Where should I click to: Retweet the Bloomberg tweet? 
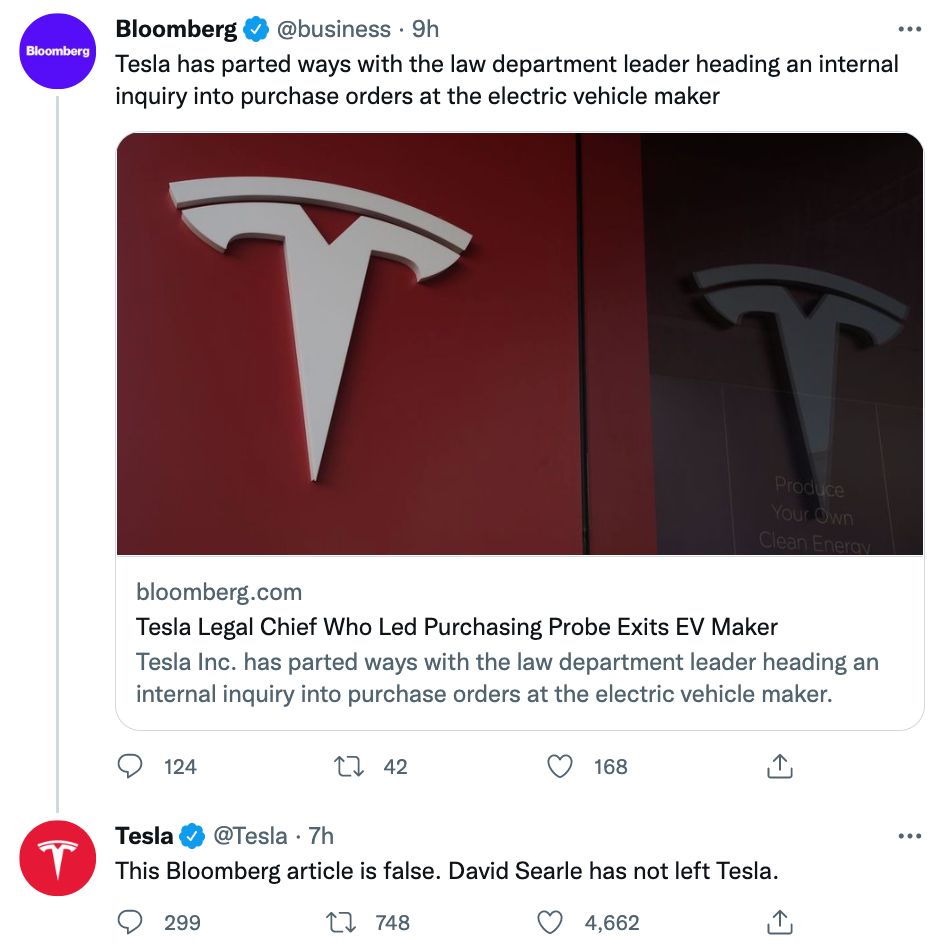[349, 766]
